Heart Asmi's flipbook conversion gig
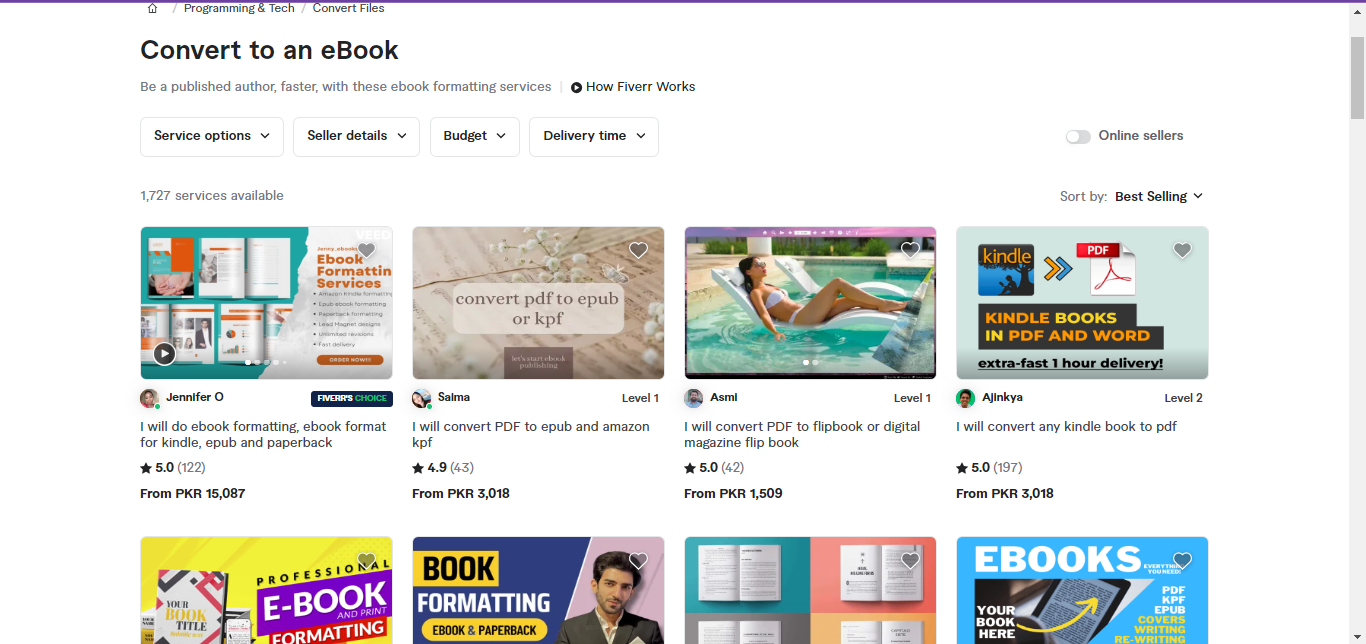The image size is (1366, 644). point(910,250)
